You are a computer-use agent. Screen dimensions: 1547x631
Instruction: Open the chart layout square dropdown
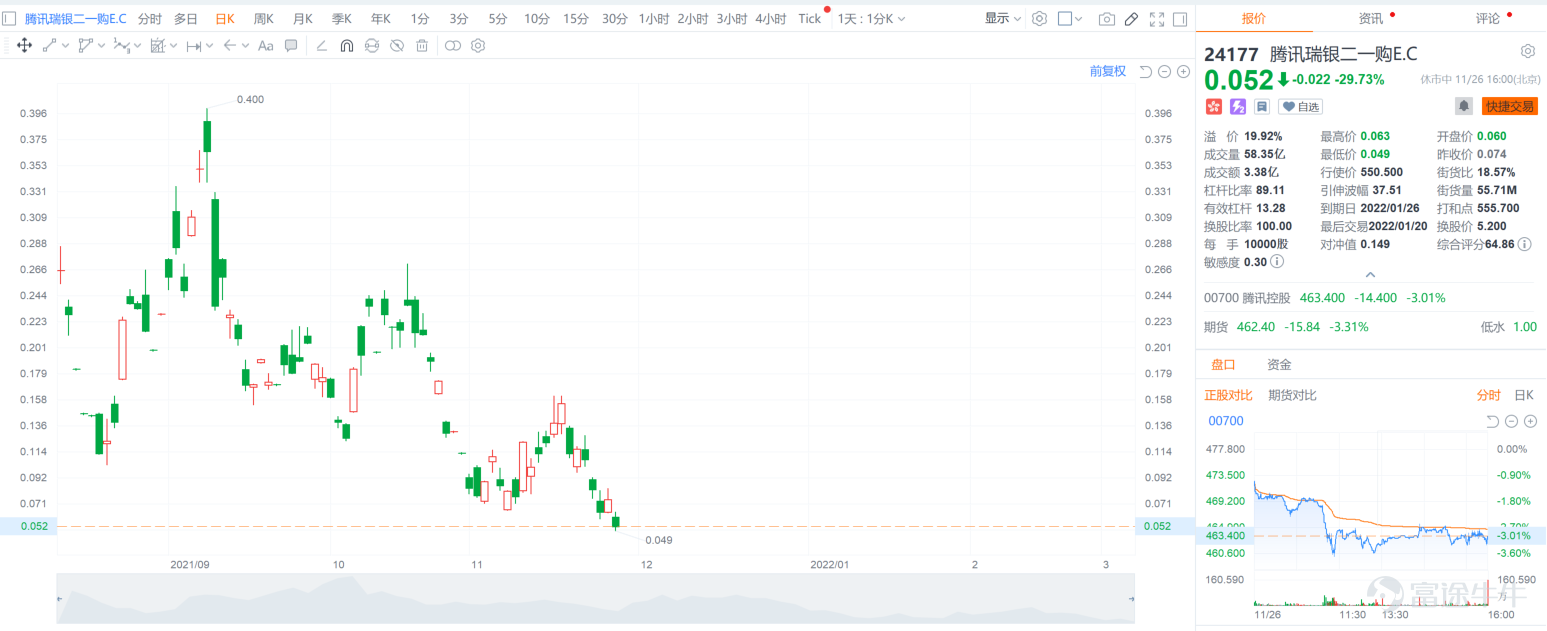1070,18
